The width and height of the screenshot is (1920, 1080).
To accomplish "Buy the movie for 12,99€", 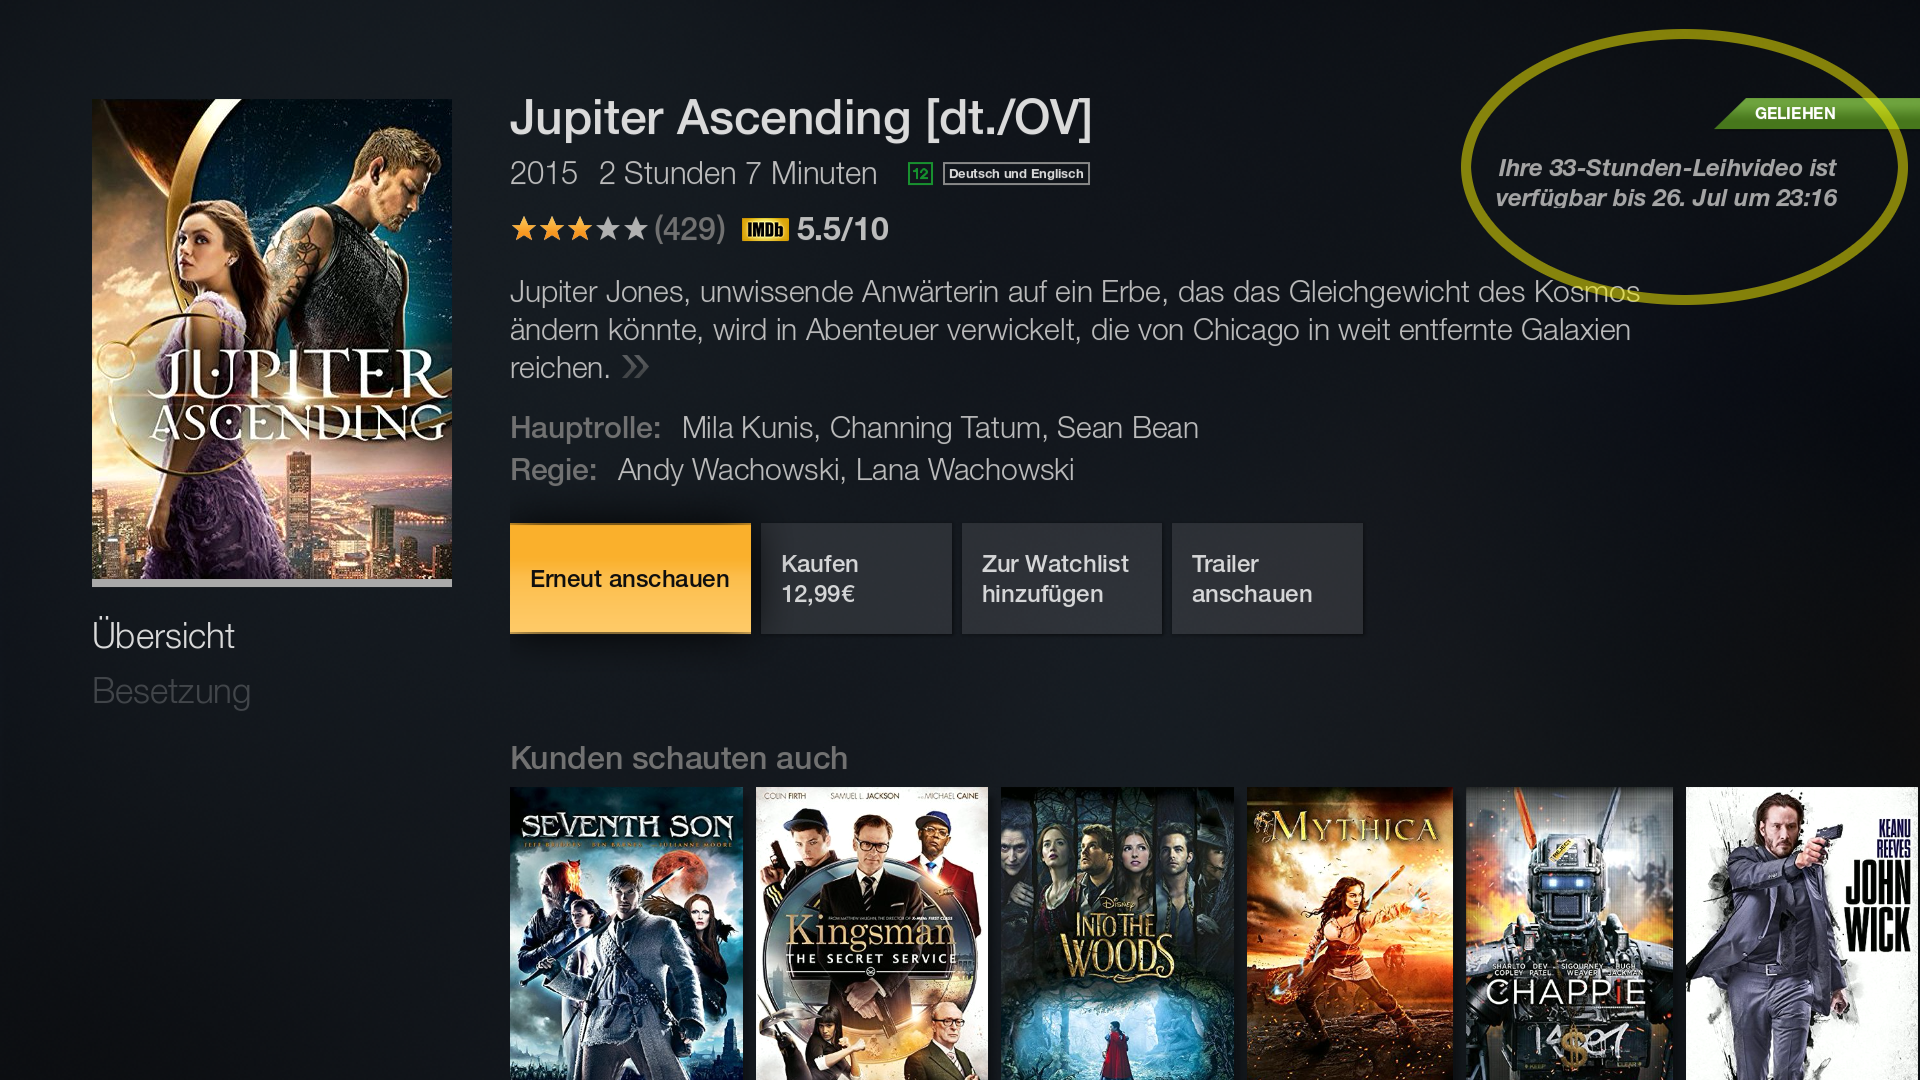I will click(x=856, y=578).
